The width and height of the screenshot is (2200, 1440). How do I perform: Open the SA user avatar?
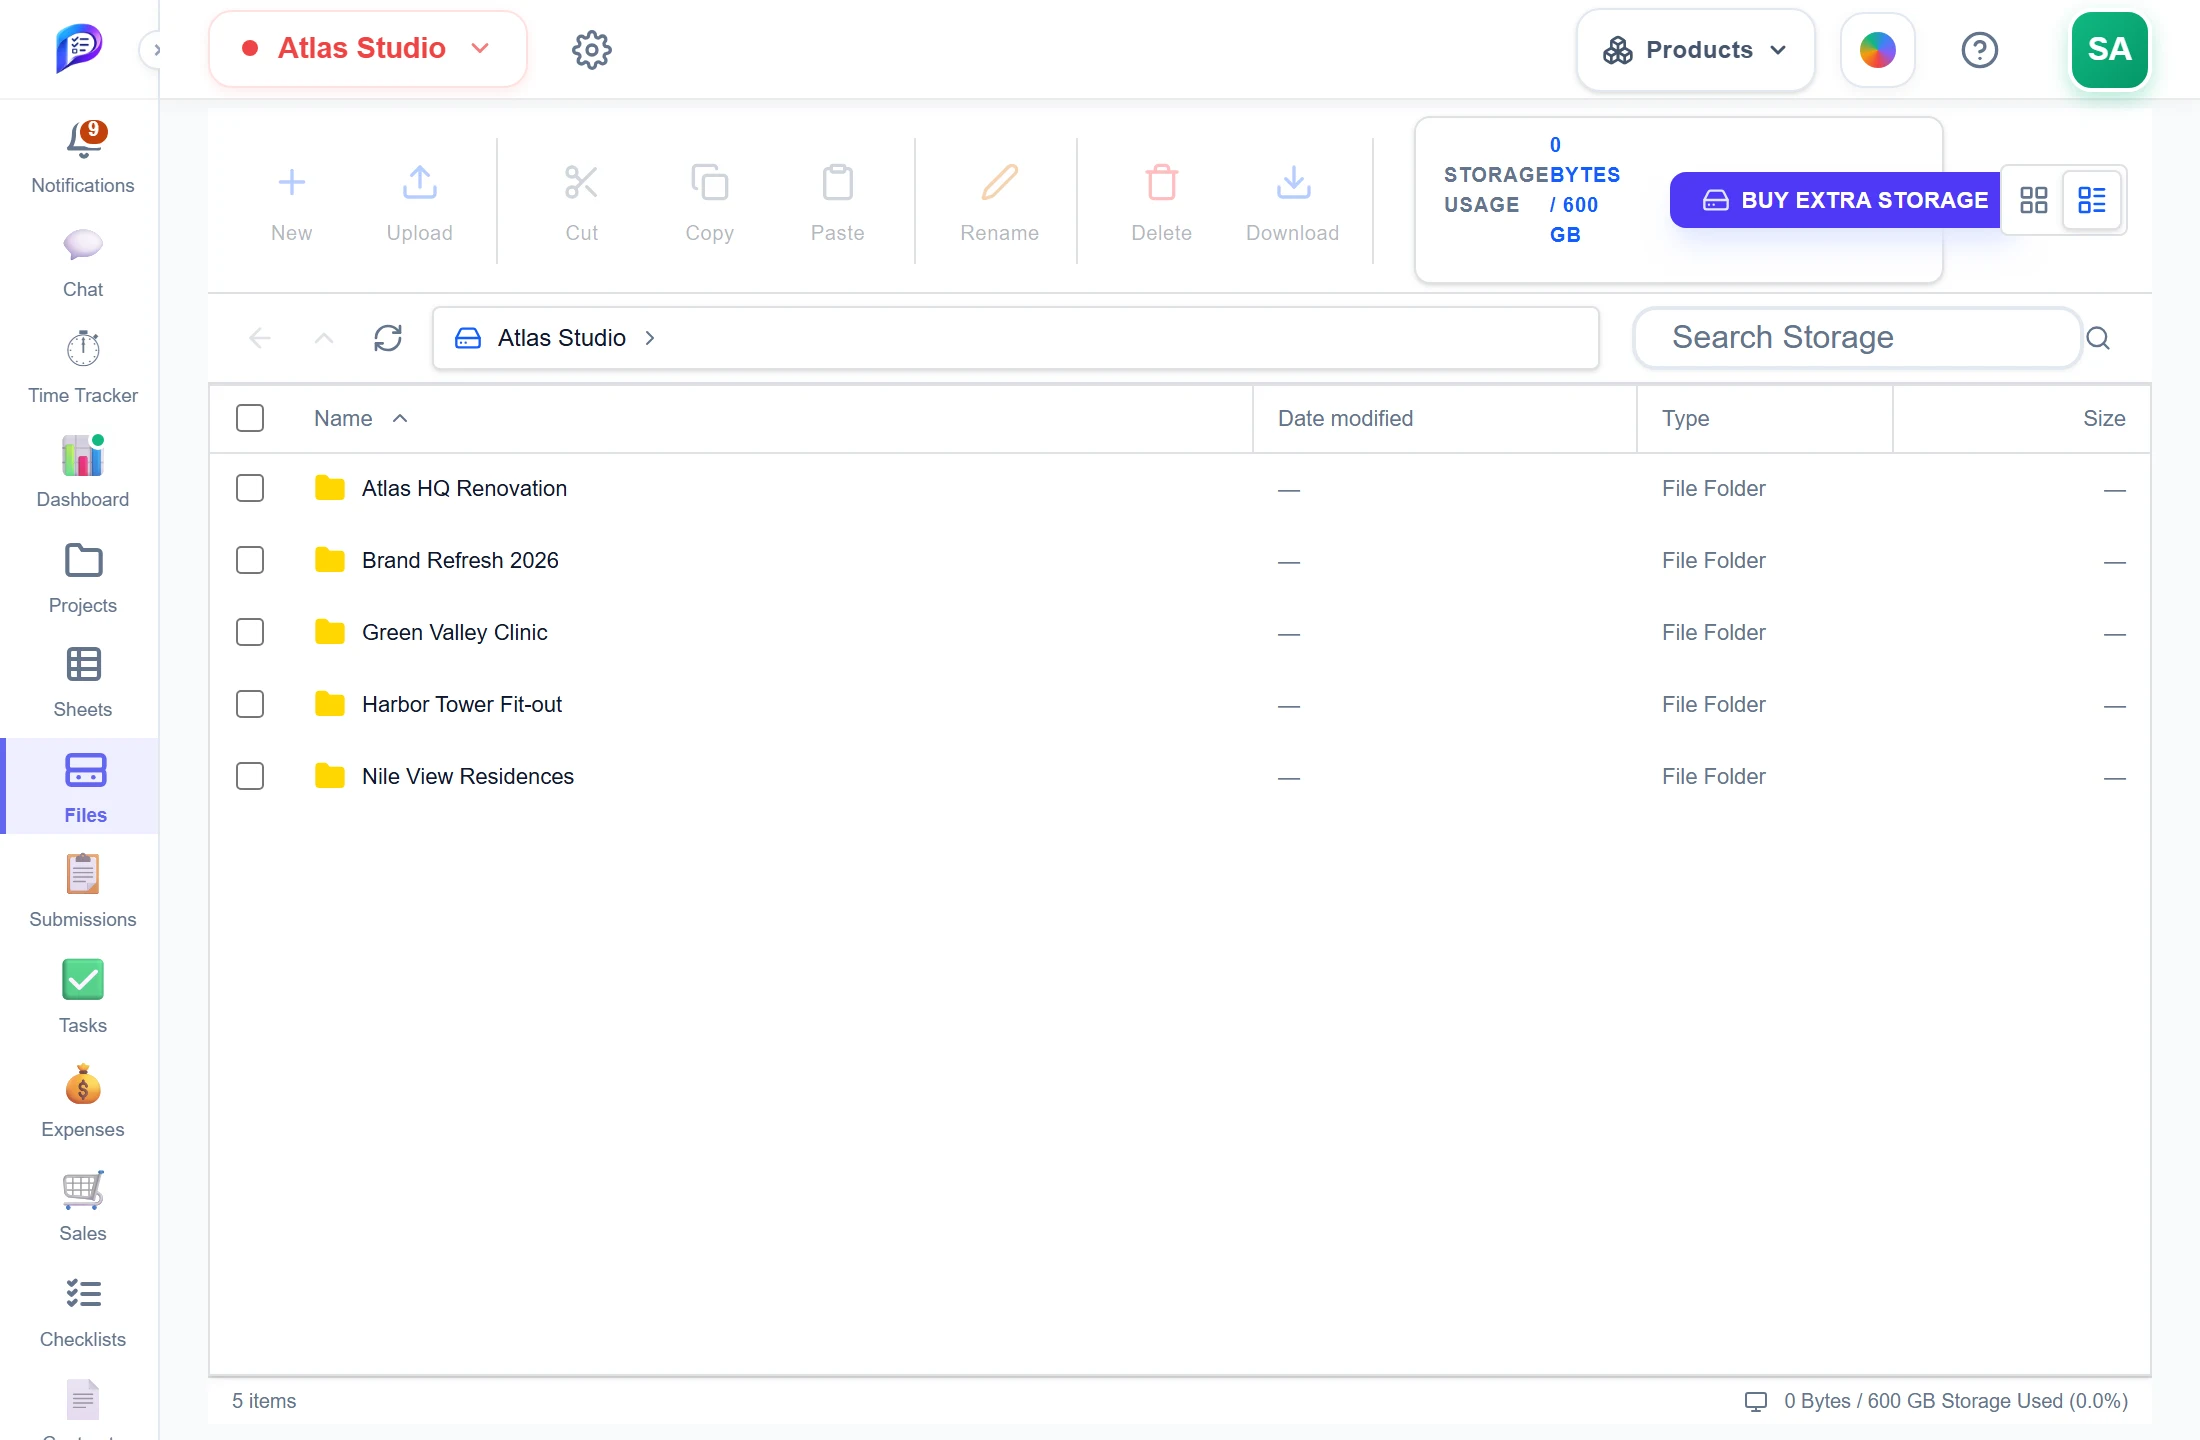coord(2110,49)
